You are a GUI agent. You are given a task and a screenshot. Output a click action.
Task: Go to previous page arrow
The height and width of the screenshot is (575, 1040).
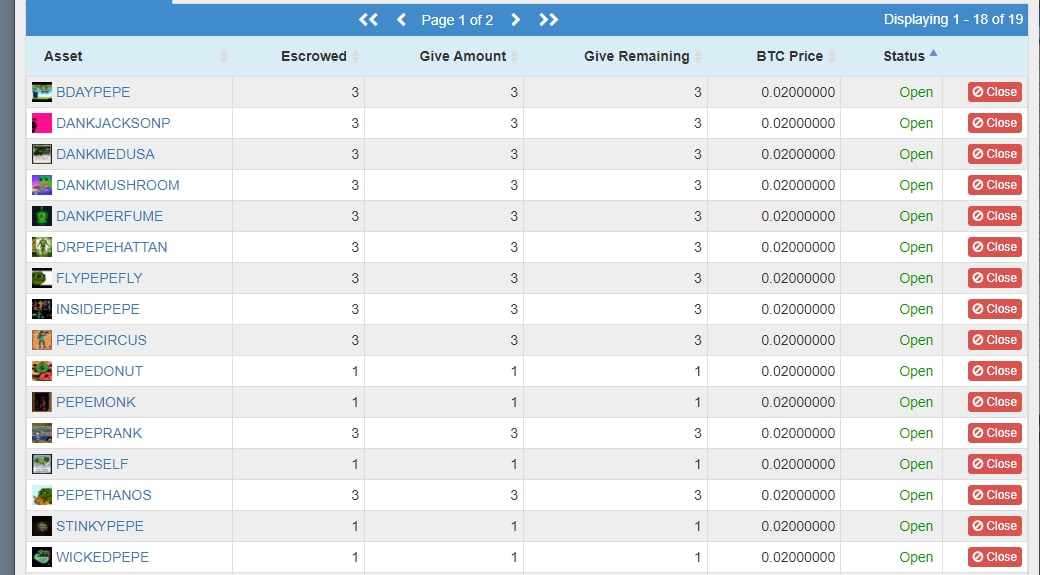pyautogui.click(x=401, y=20)
